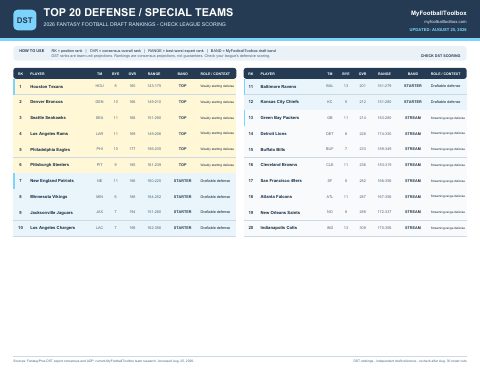Click STARTER band in Kansas City Chiefs row
The width and height of the screenshot is (480, 371).
413,102
